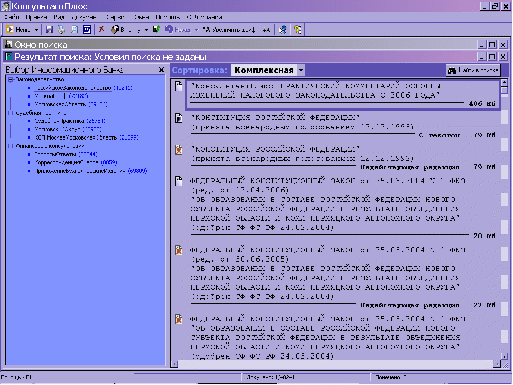Click crossed icon of the last listed law

(x=179, y=319)
